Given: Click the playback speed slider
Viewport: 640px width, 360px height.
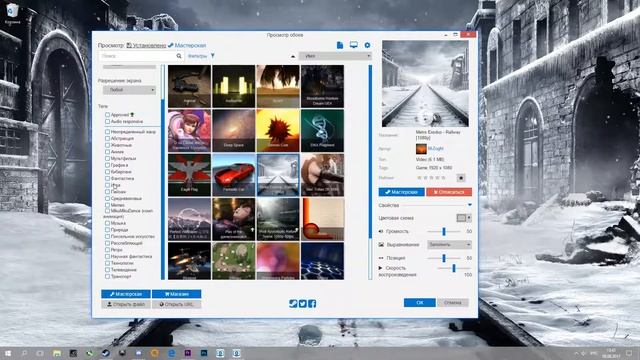Looking at the screenshot, I should [453, 268].
